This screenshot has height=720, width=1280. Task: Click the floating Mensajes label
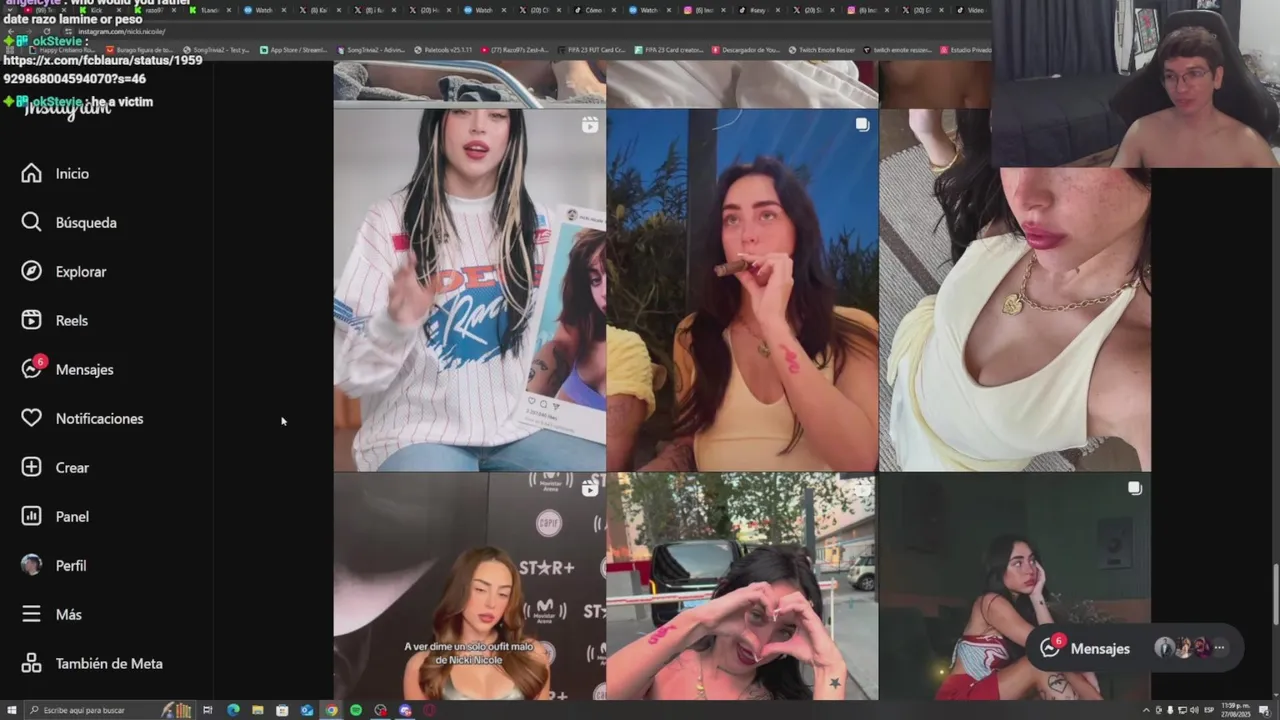[x=1100, y=649]
